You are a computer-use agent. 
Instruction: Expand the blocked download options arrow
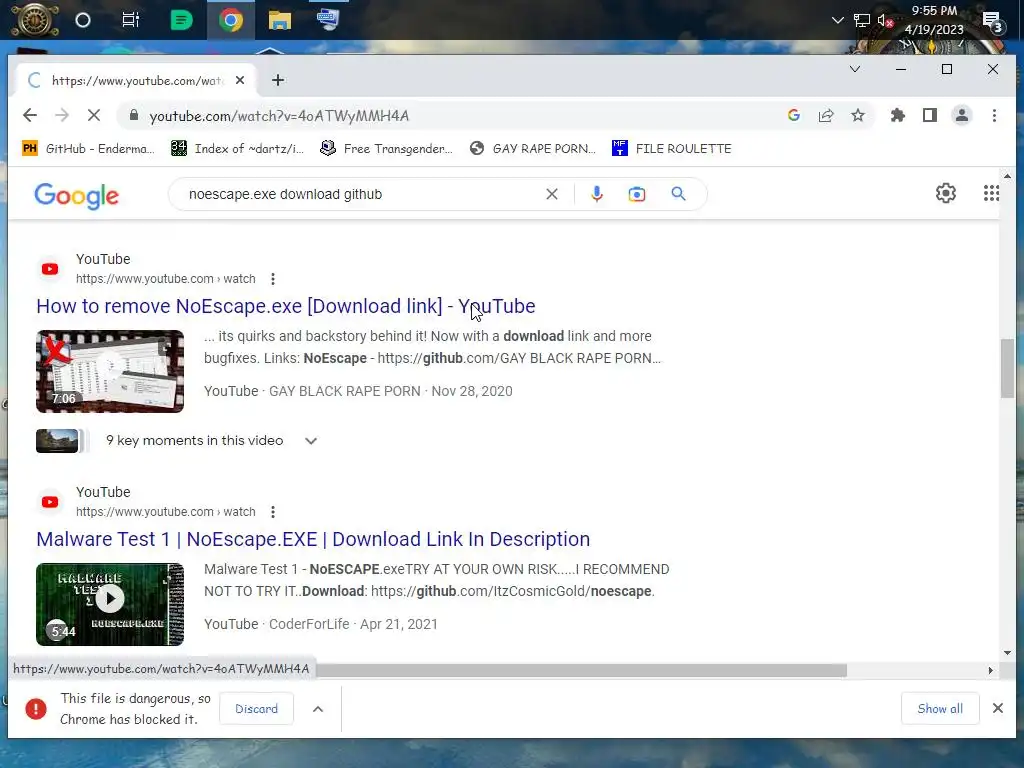click(318, 709)
